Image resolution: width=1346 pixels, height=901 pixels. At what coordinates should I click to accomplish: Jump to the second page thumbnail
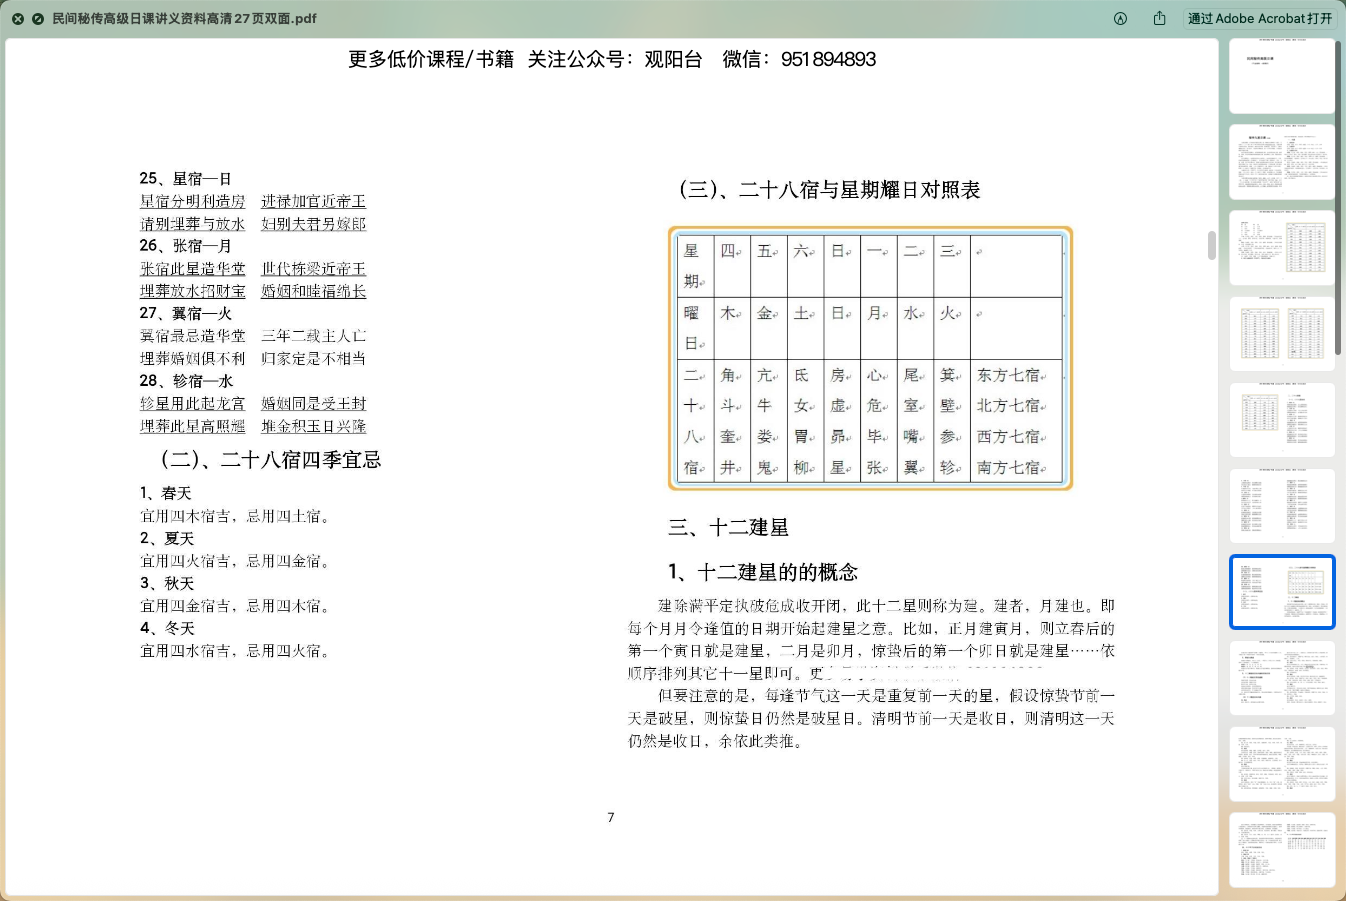click(1281, 162)
